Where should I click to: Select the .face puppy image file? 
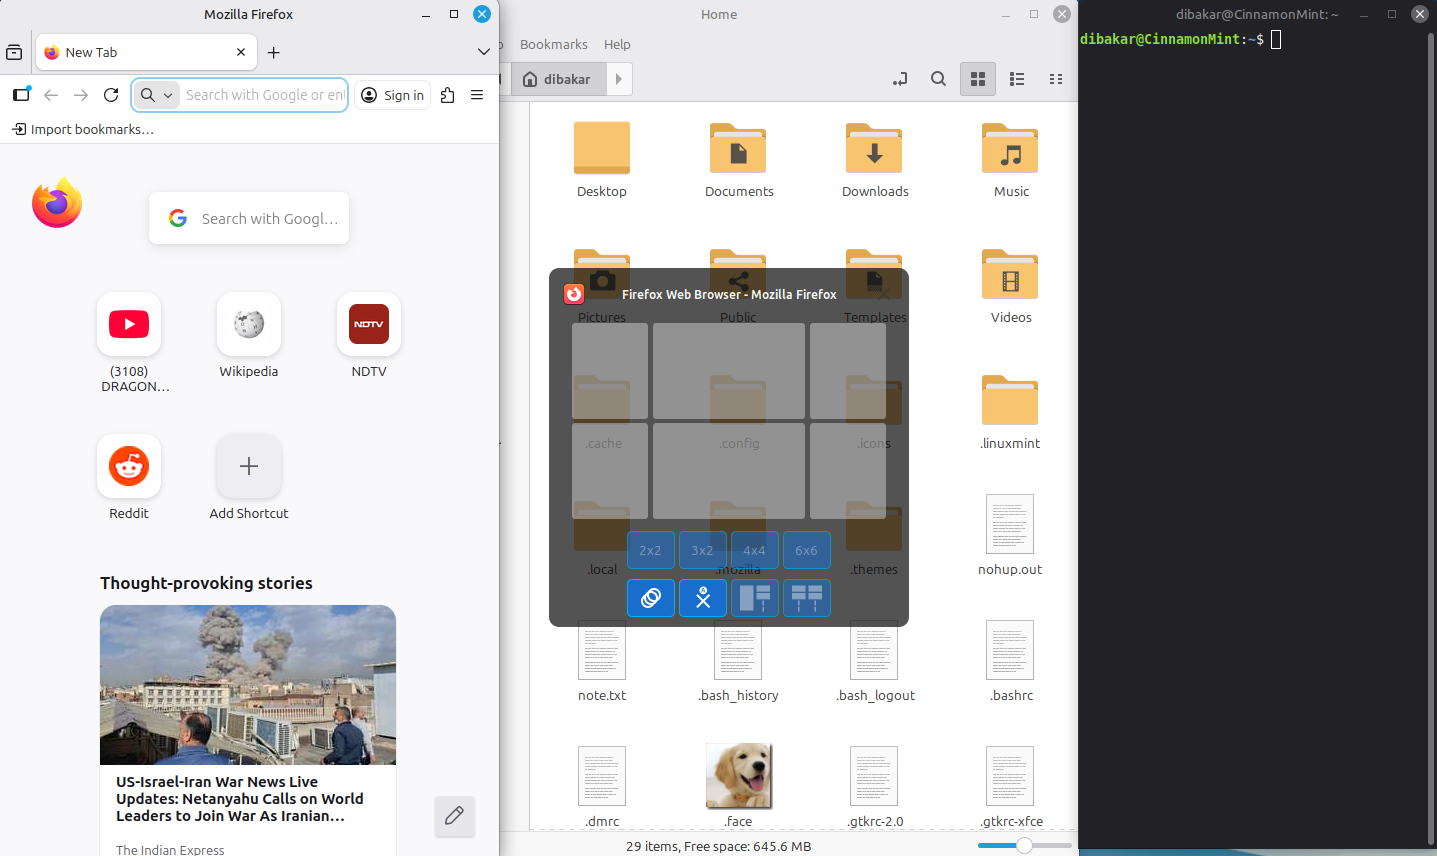[739, 786]
